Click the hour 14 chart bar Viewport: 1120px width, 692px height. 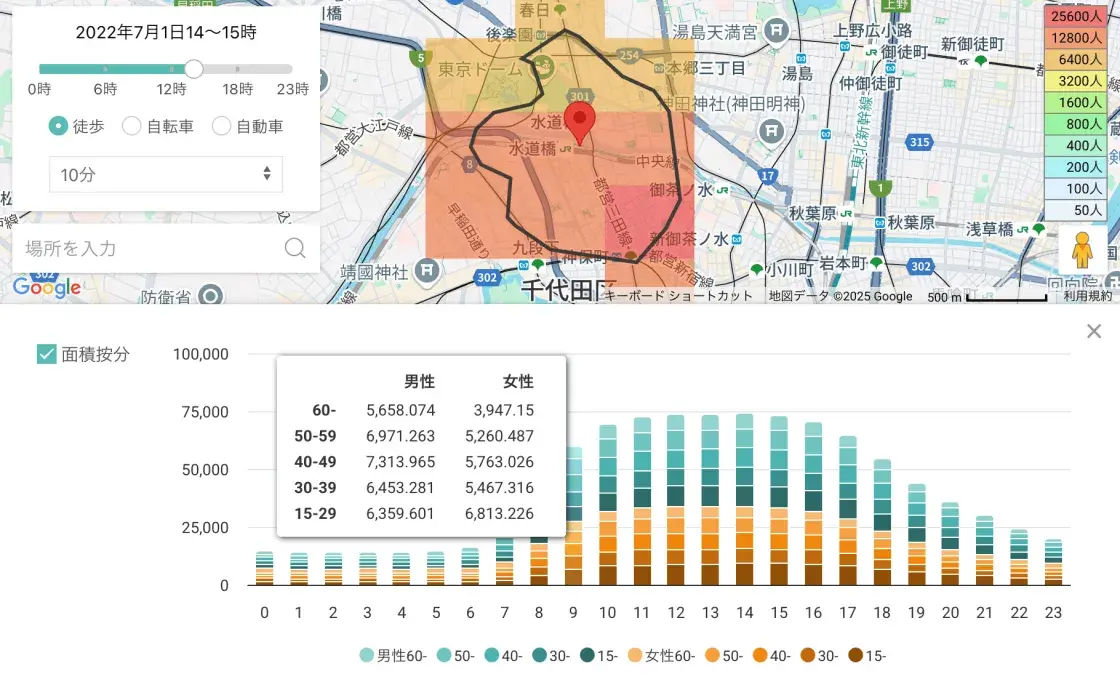point(744,499)
